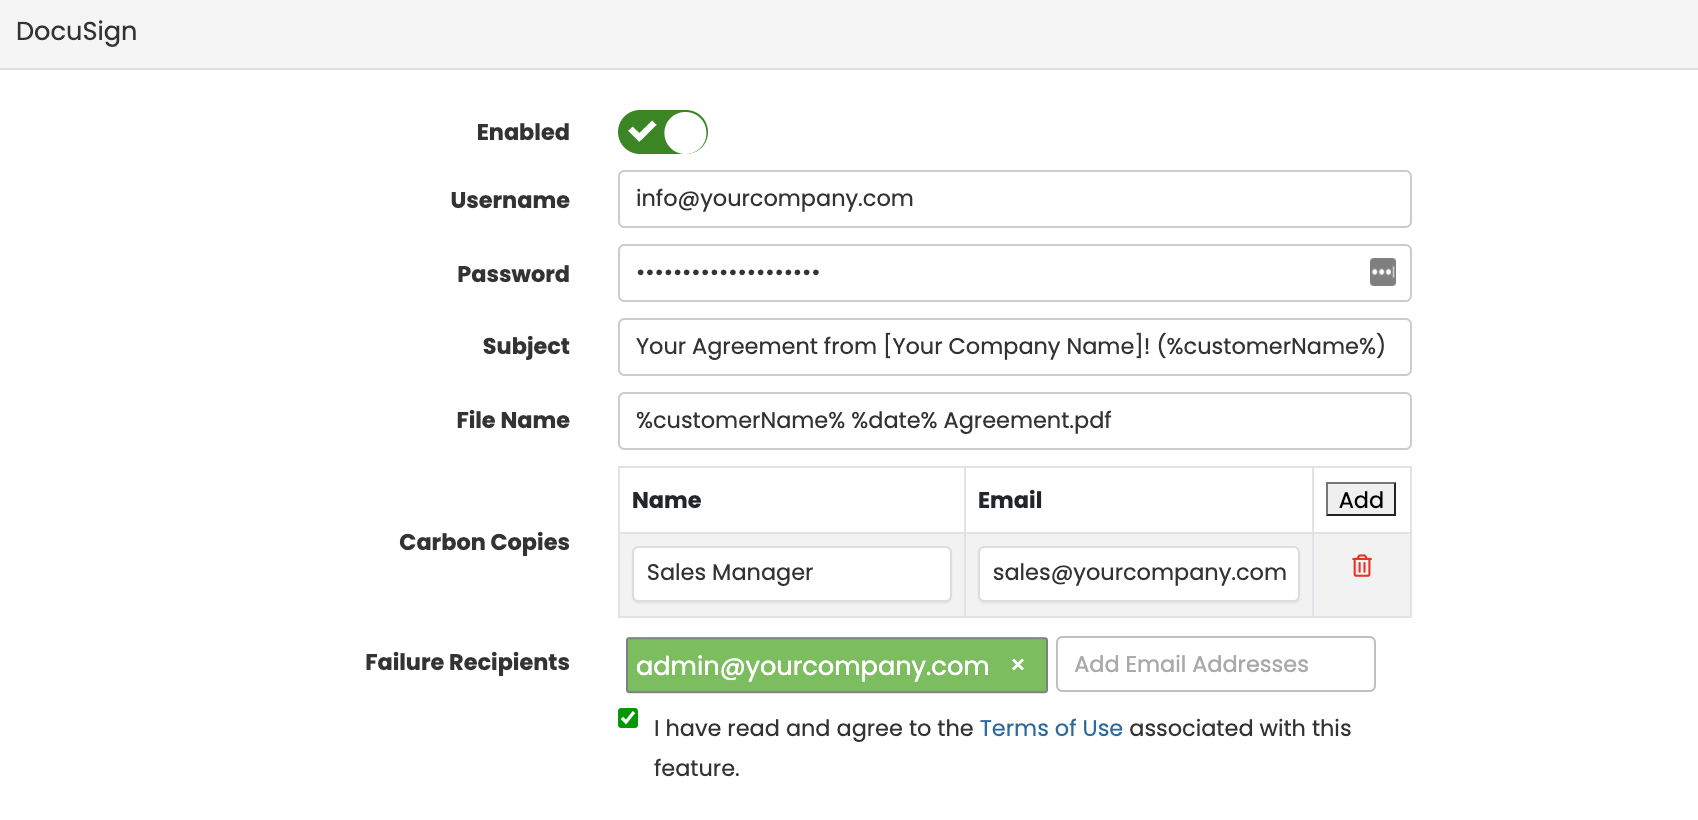Open the Terms of Use link
1698x820 pixels.
point(1051,728)
